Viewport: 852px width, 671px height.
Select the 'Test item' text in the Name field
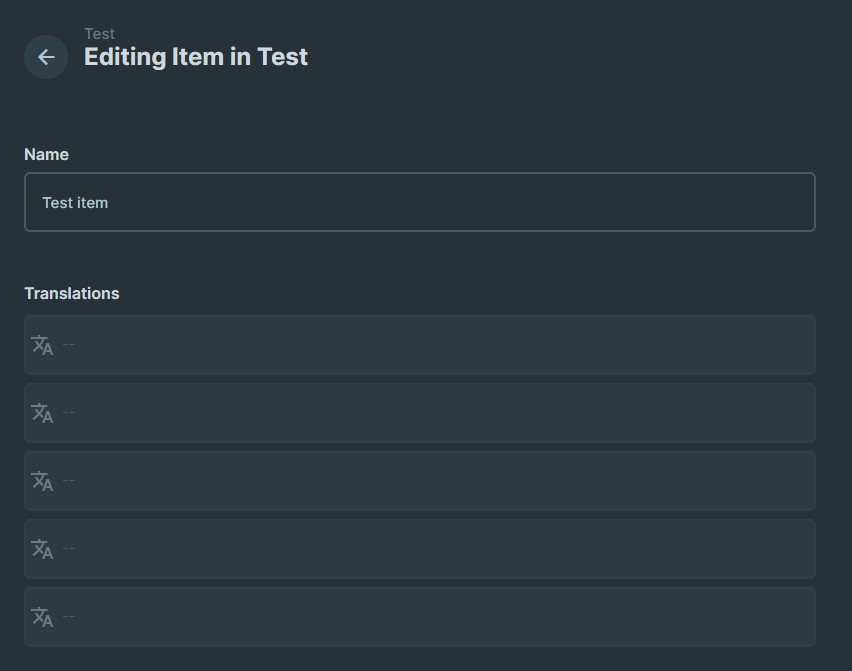(x=75, y=202)
